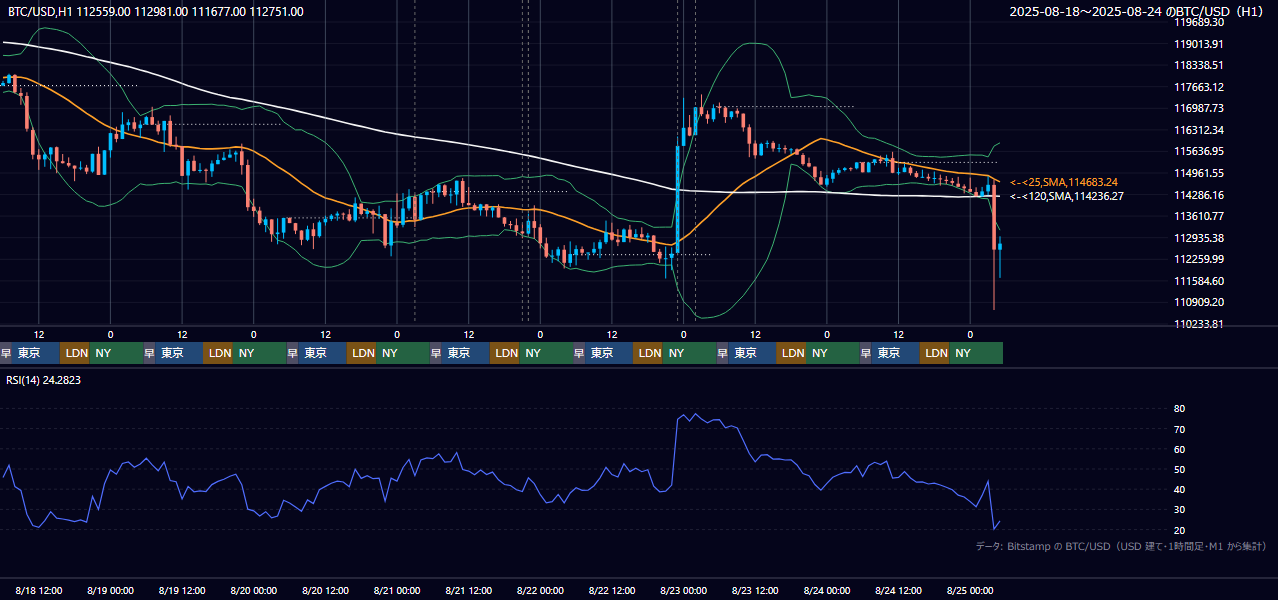Click the 8/24 00:00 date label
The width and height of the screenshot is (1278, 600).
point(827,590)
